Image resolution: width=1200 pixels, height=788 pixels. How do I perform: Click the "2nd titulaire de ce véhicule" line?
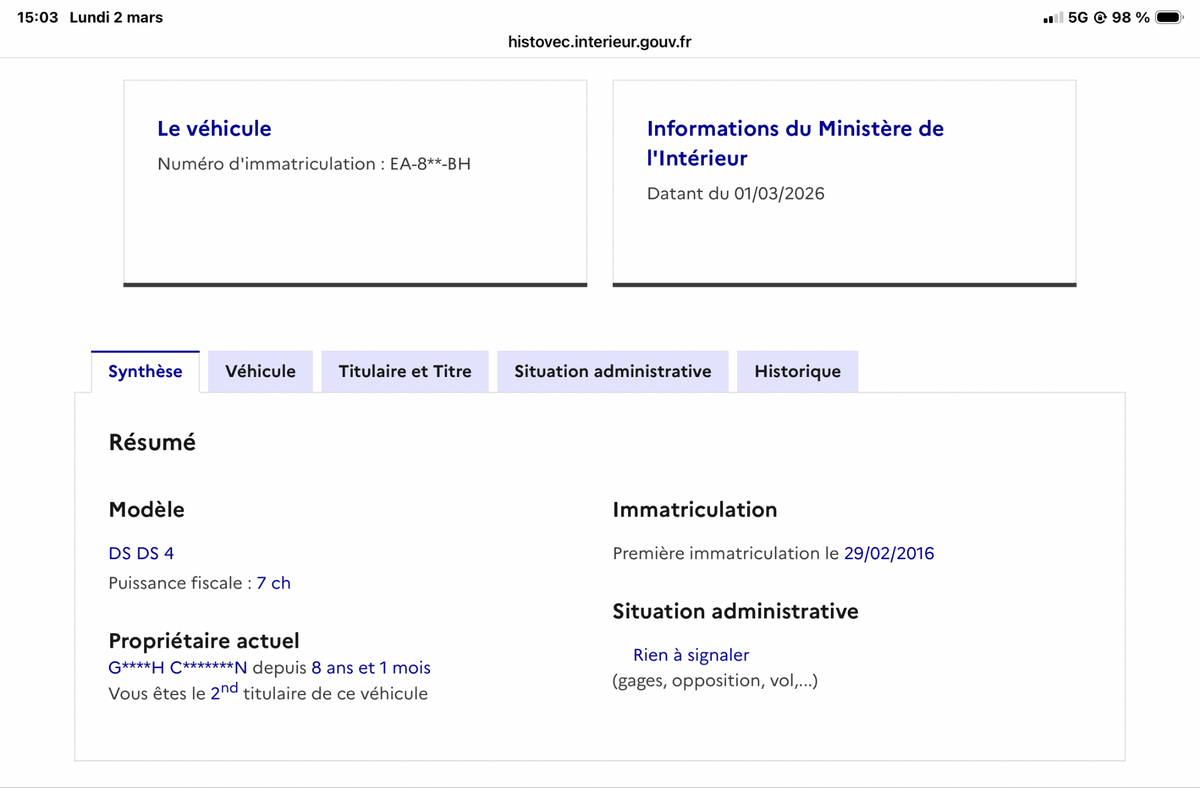click(x=268, y=692)
